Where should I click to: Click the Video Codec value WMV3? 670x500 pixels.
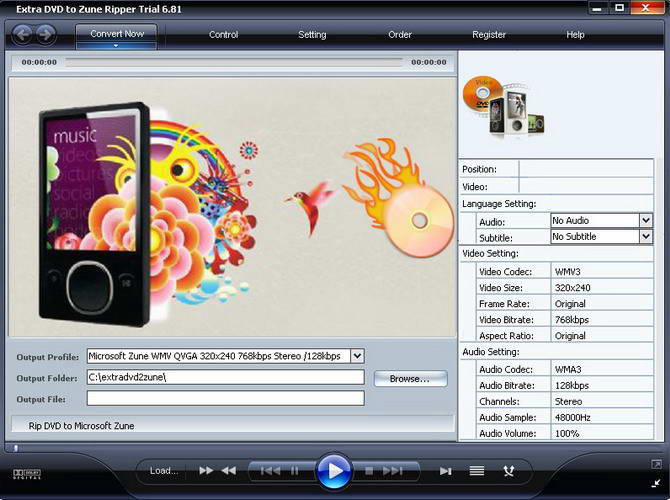[567, 272]
